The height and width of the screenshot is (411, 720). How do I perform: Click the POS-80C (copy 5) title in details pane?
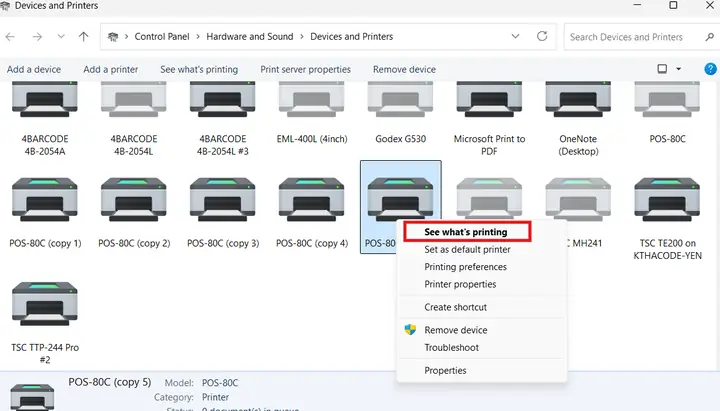tap(110, 382)
